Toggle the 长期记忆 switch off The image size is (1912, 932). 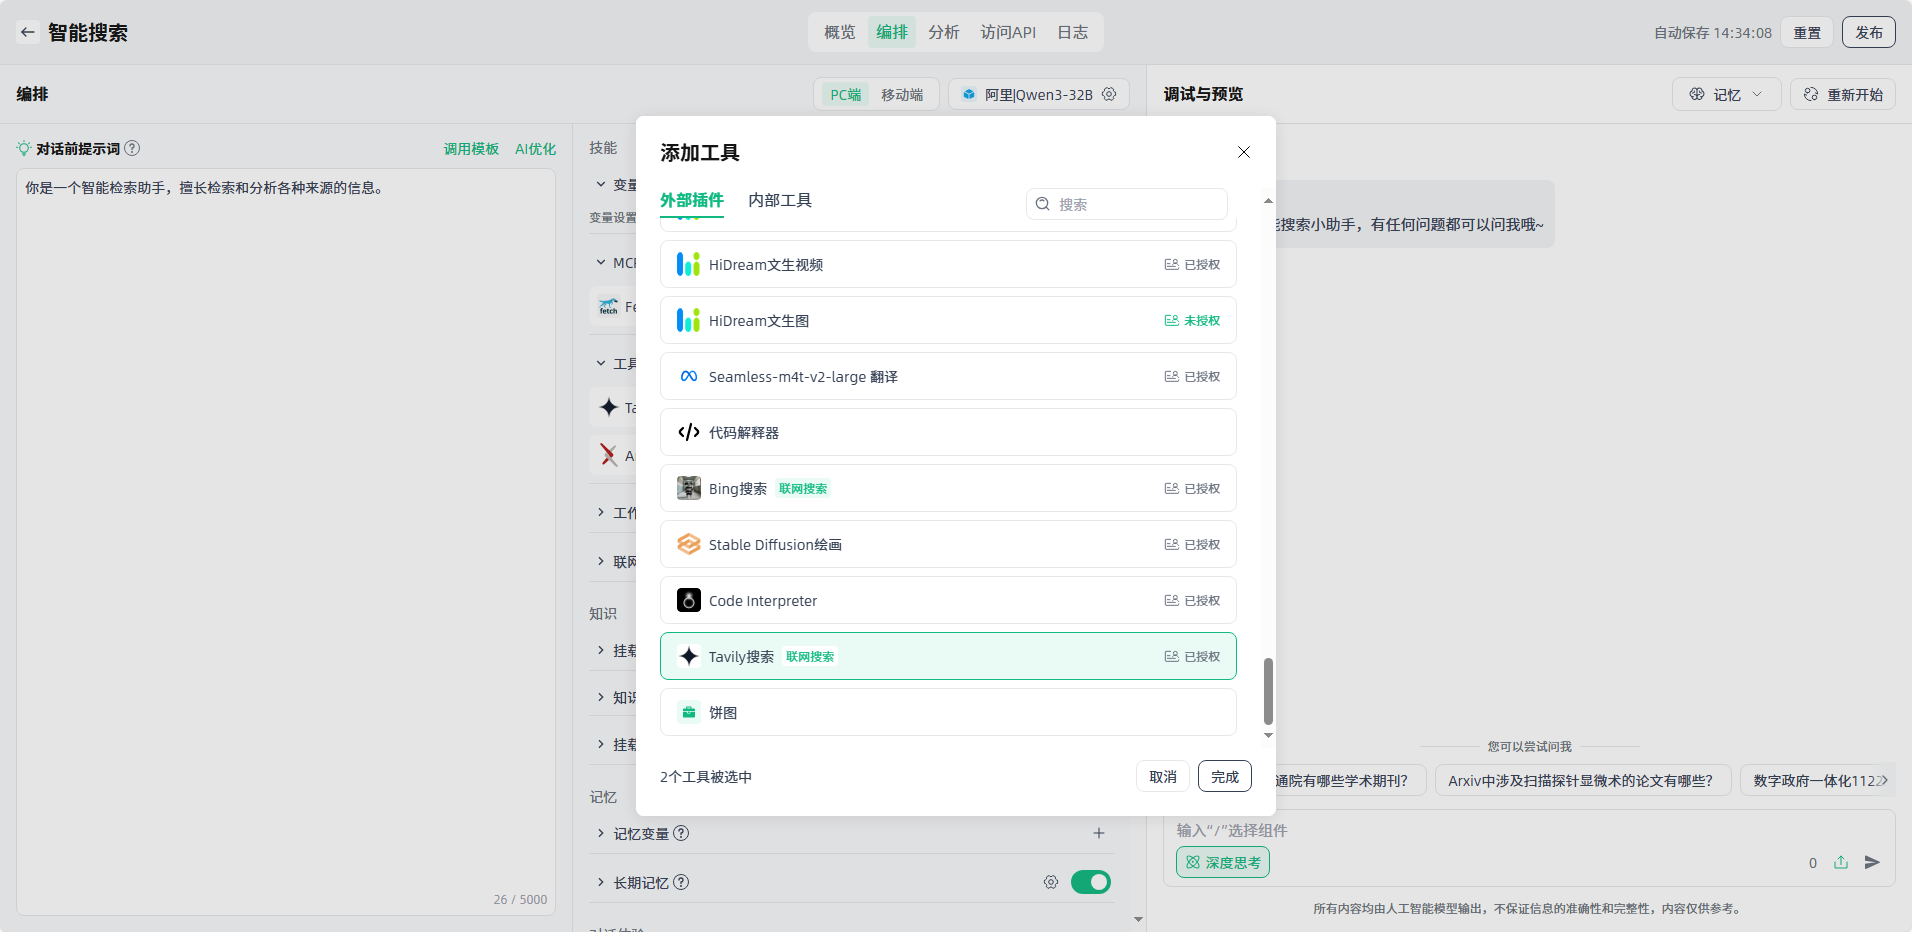pyautogui.click(x=1090, y=882)
